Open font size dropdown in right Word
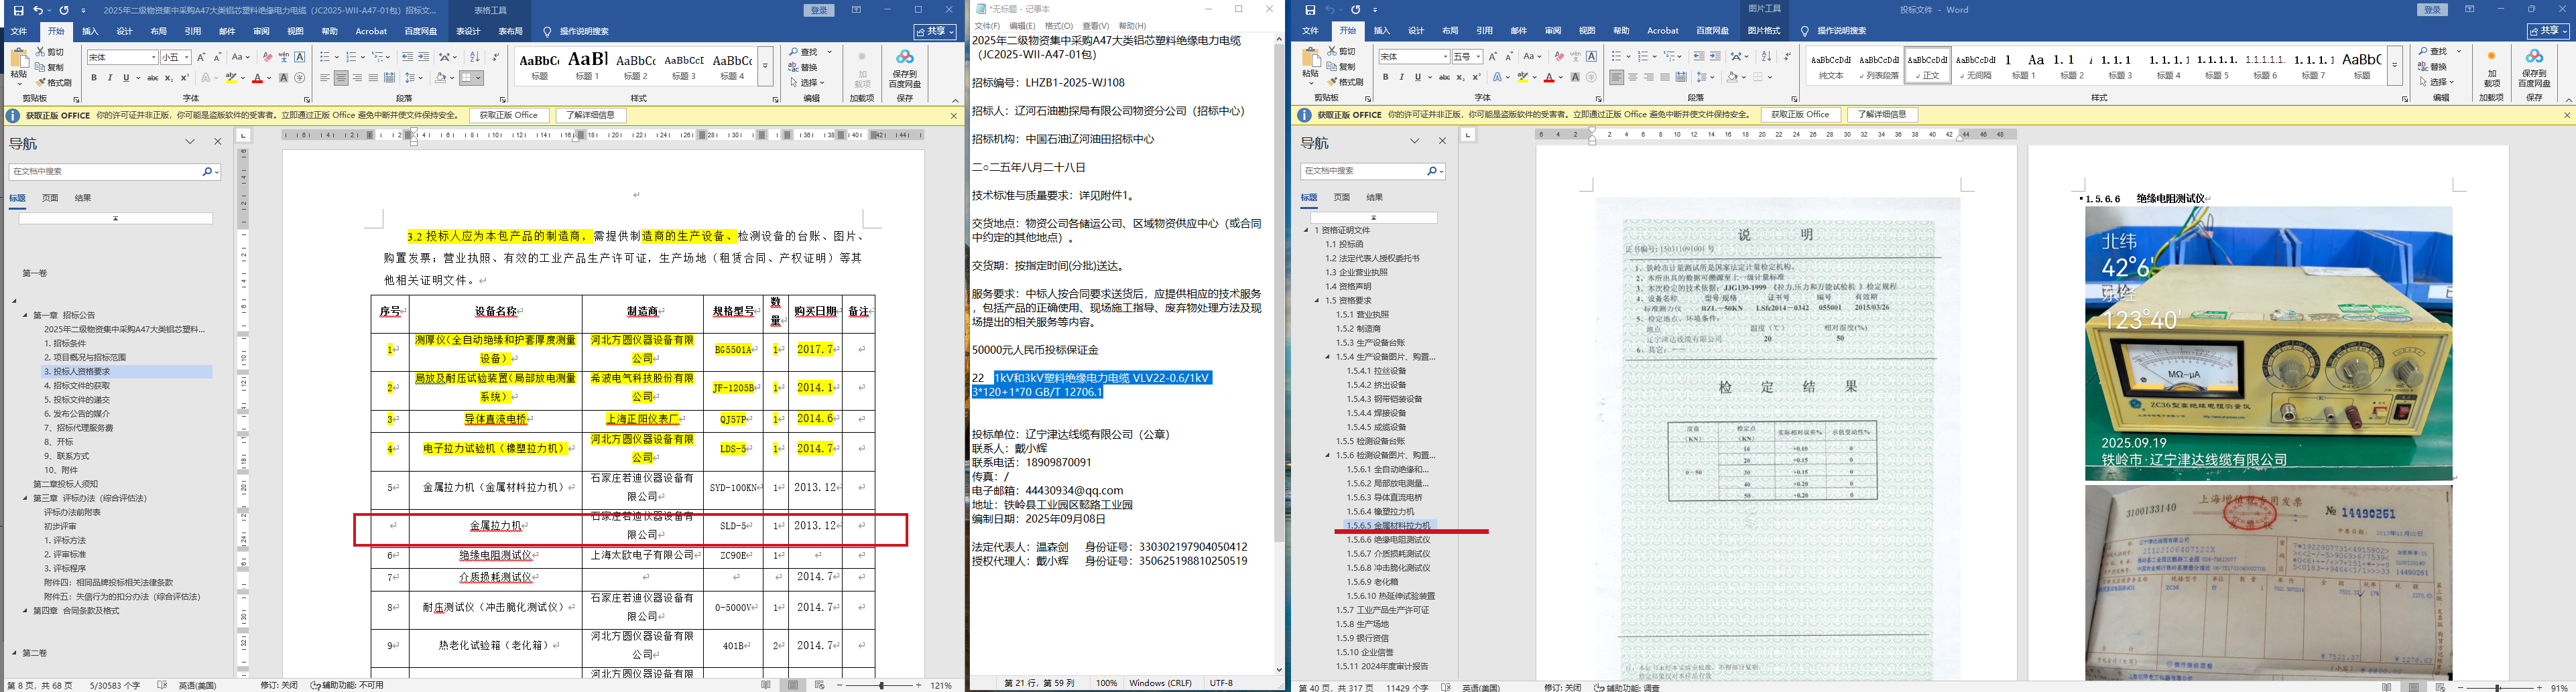Viewport: 2576px width, 692px height. point(1478,57)
